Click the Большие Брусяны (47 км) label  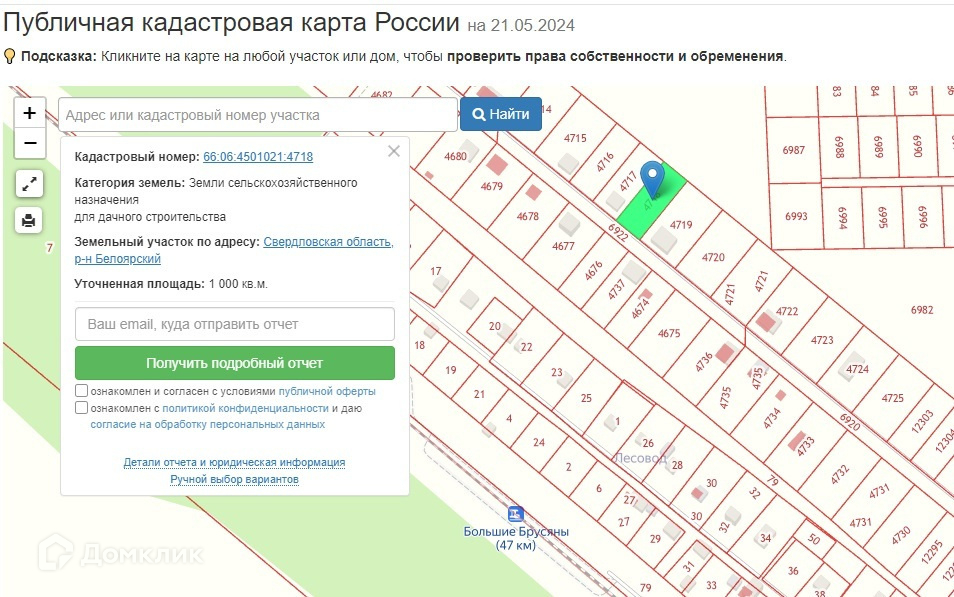(516, 539)
